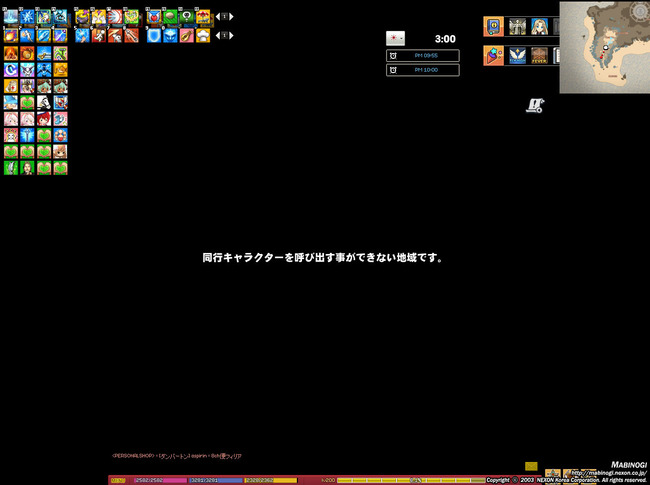Viewport: 650px width, 485px height.
Task: Click the pink HP bar showing 2582/2582
Action: point(160,480)
